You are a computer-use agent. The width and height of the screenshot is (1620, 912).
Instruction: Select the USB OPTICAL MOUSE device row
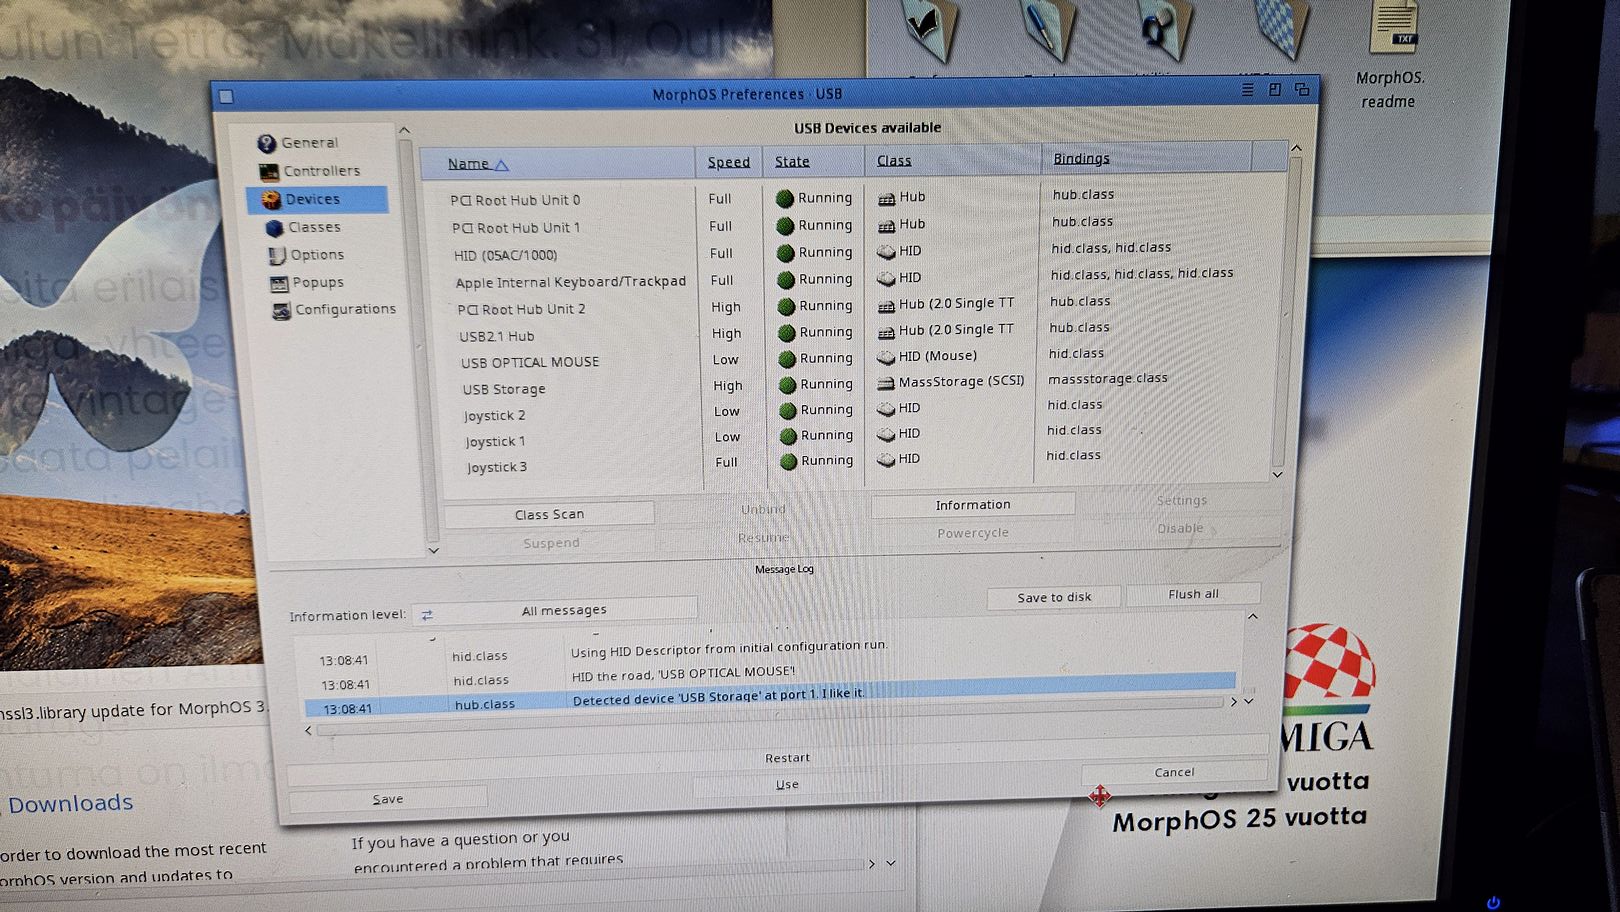[x=530, y=362]
